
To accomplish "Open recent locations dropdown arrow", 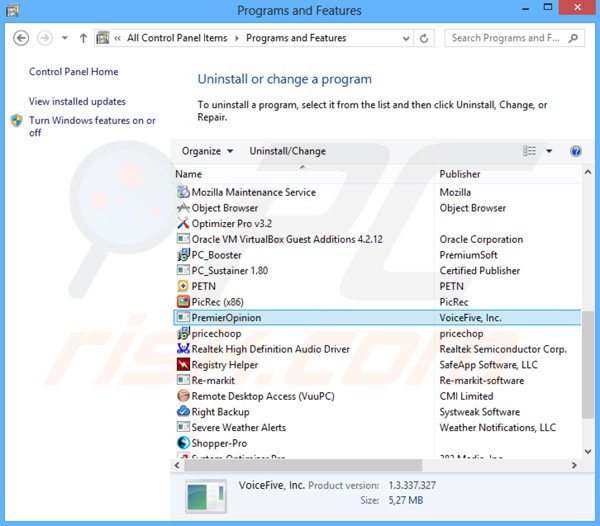I will click(x=65, y=38).
